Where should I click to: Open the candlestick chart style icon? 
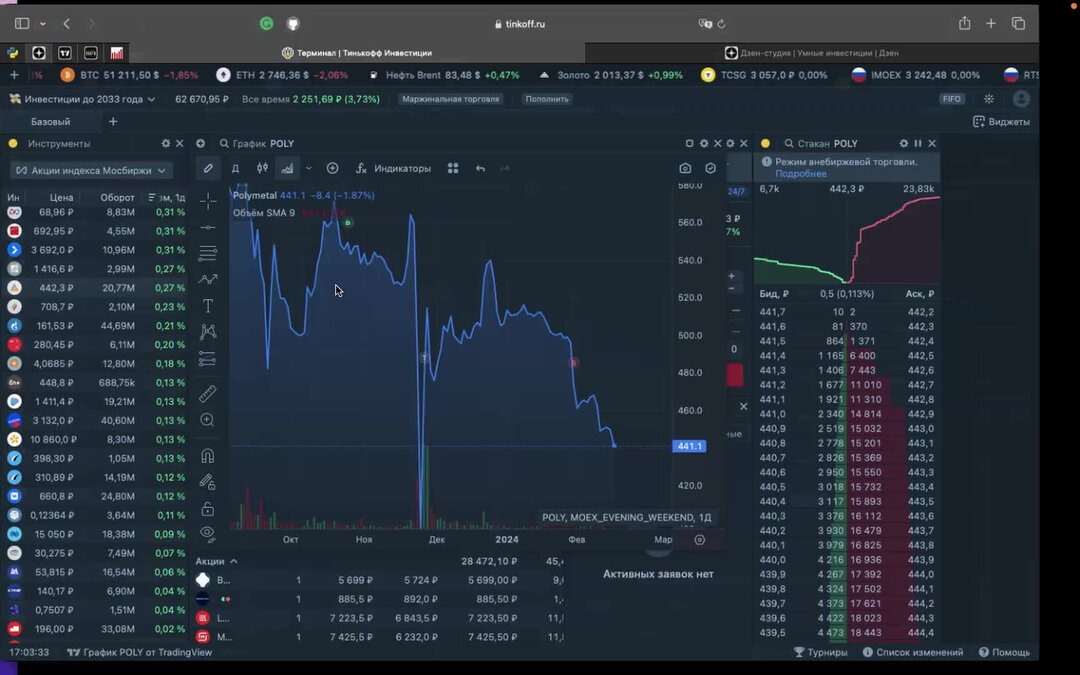pos(262,168)
